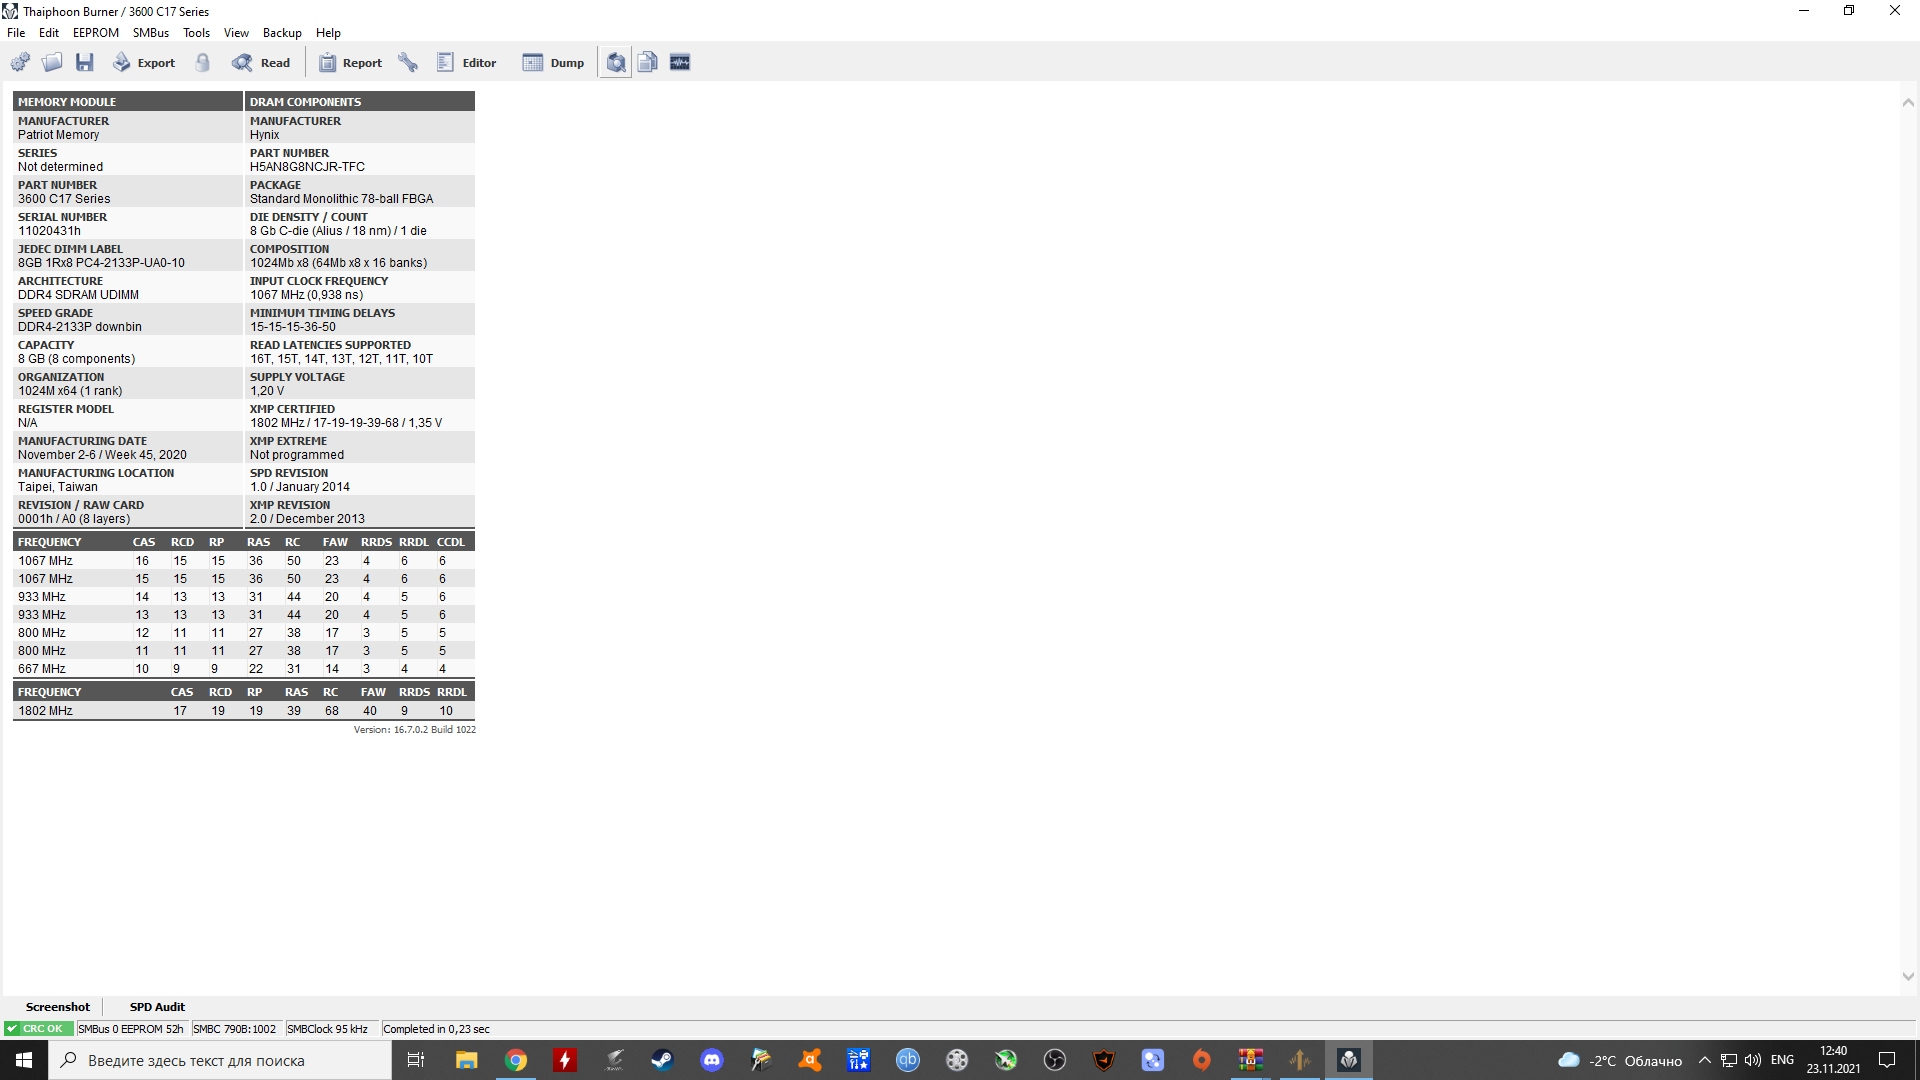
Task: Click the scrollbar down arrow
Action: 1908,977
